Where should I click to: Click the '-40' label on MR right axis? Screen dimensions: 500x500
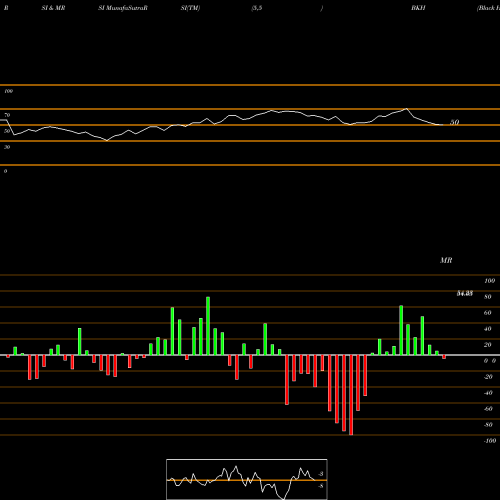(488, 393)
